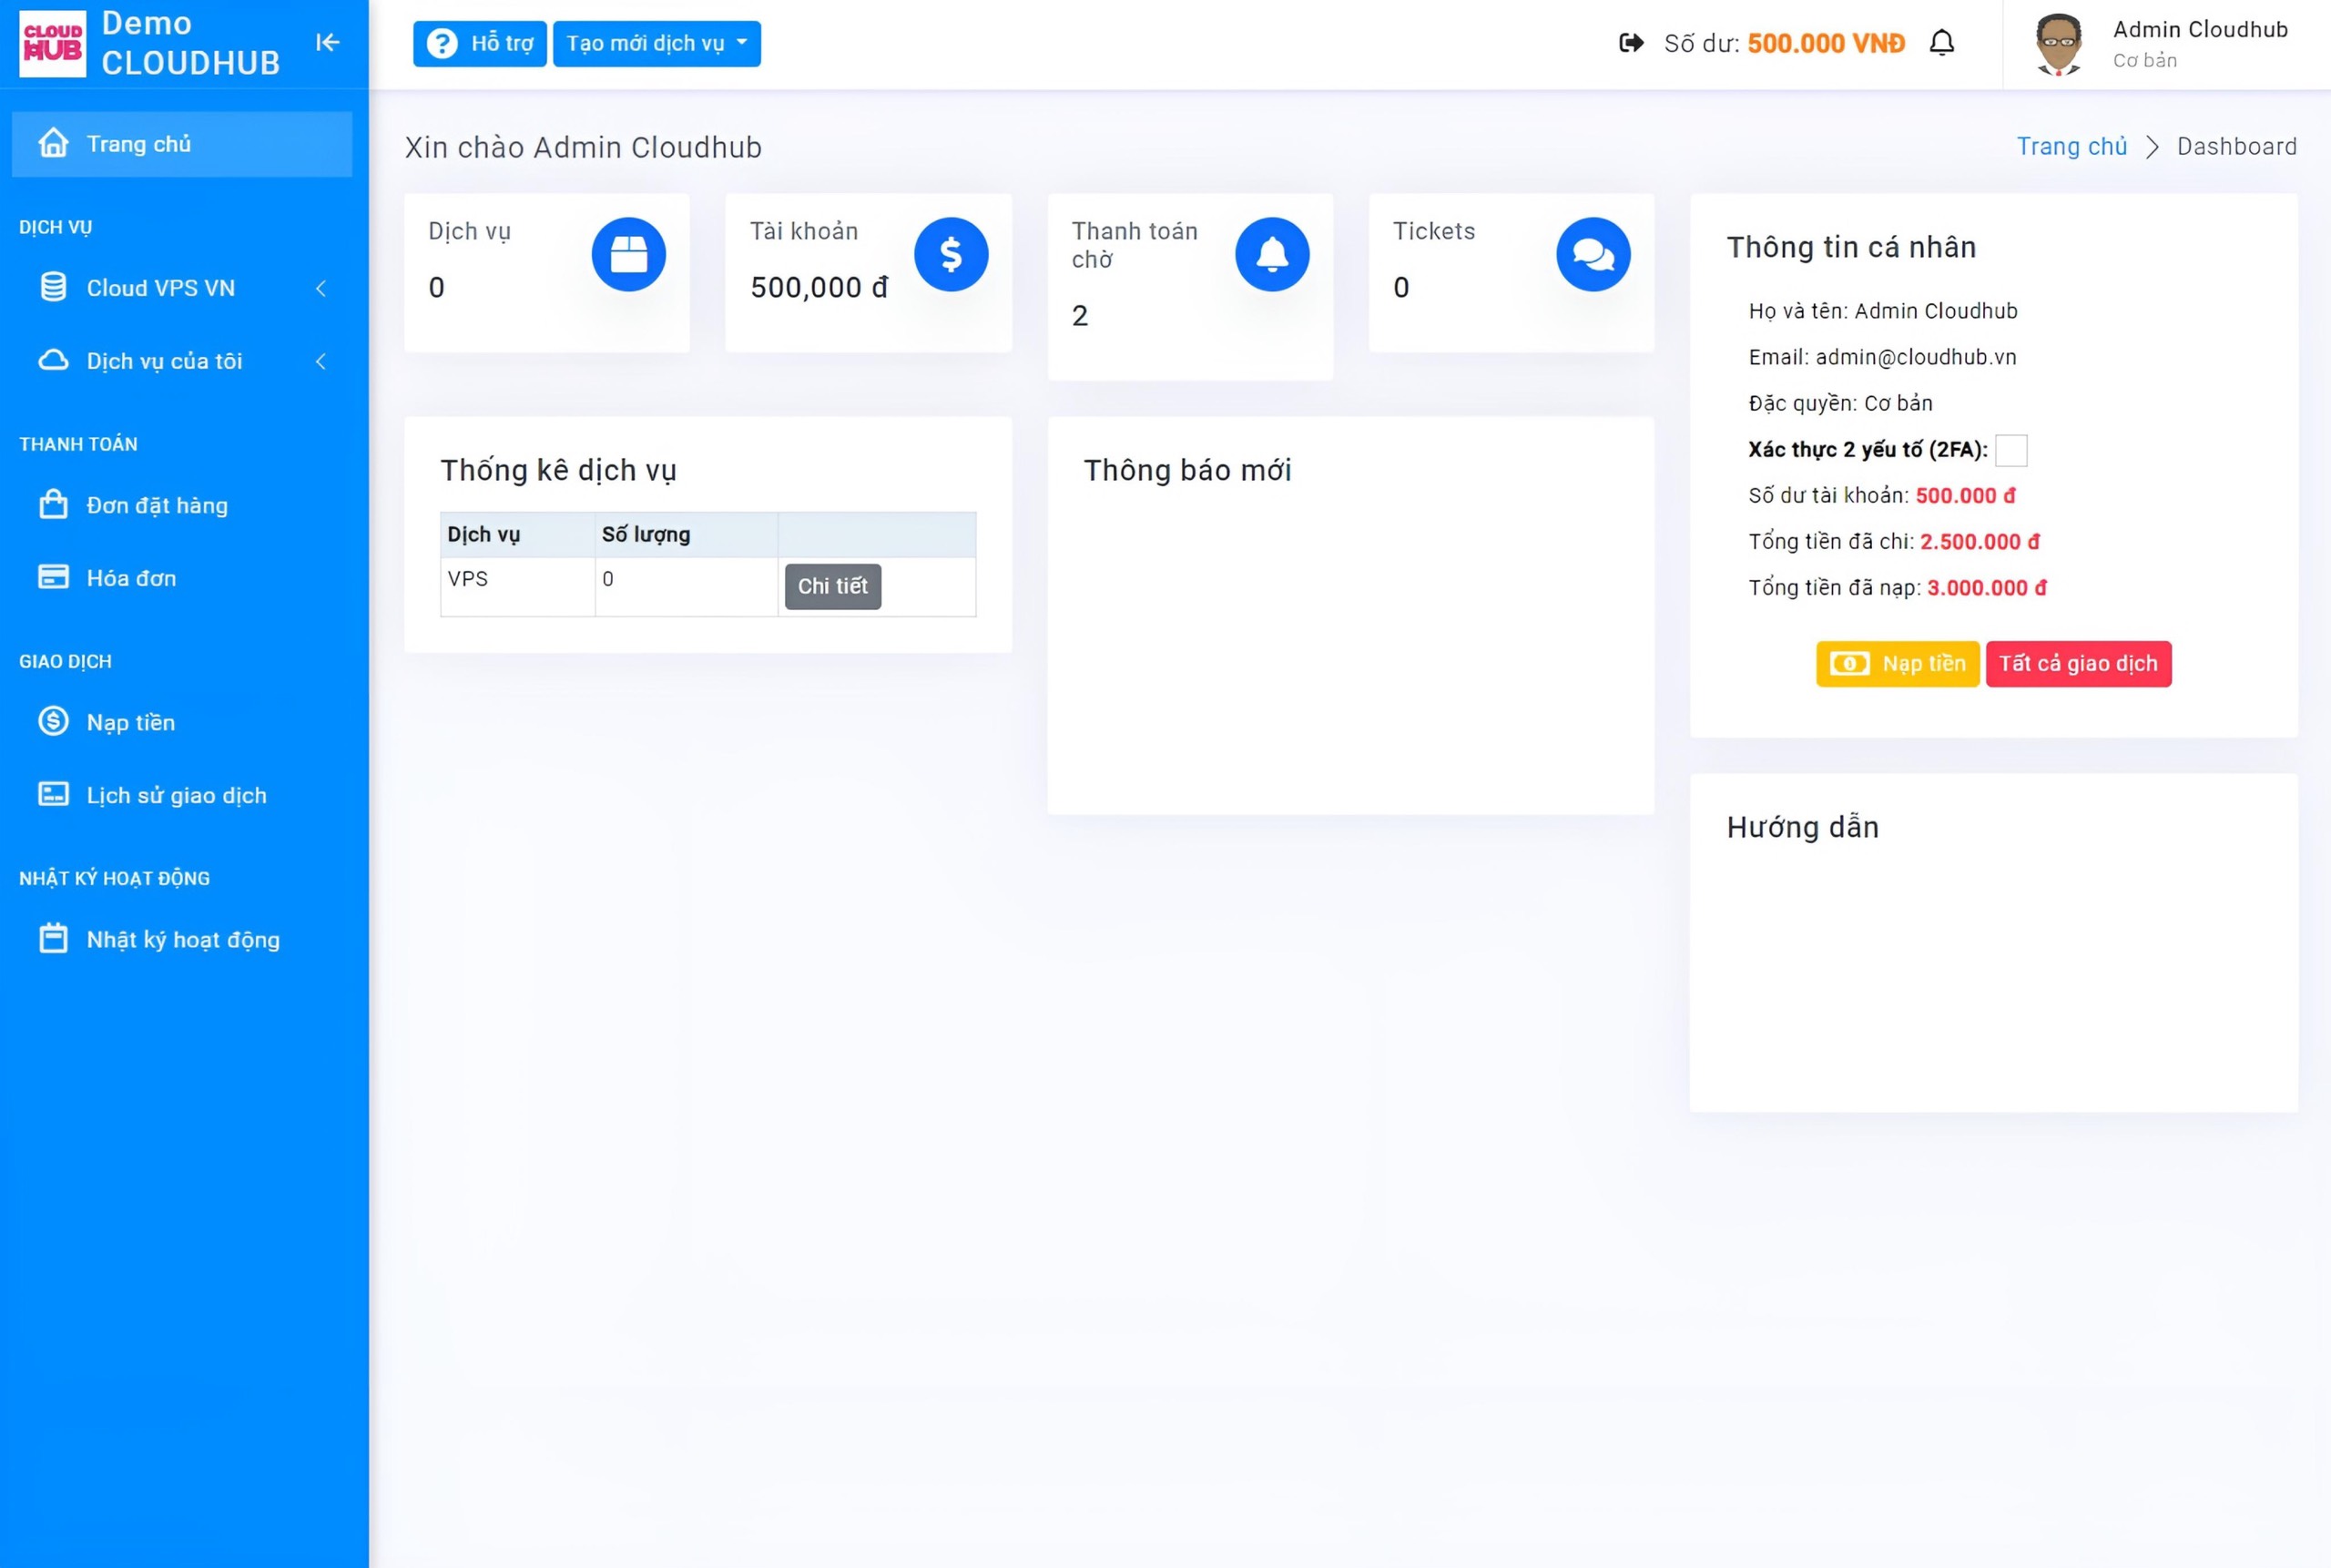2331x1568 pixels.
Task: Open notifications via the bell icon
Action: pyautogui.click(x=1943, y=43)
